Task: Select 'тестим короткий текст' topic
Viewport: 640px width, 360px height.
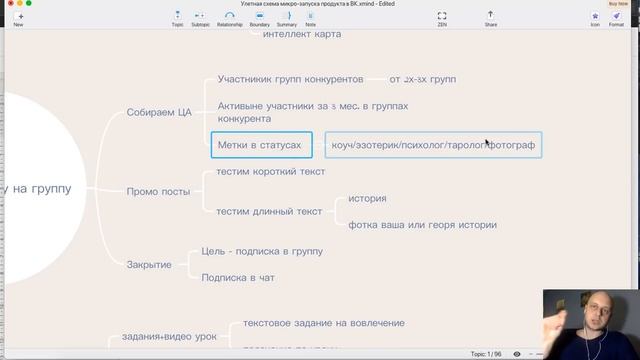Action: click(x=271, y=171)
